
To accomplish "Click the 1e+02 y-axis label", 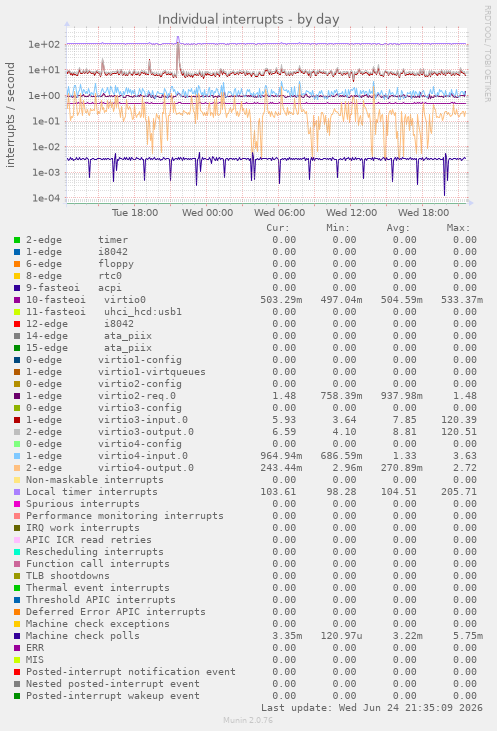I will click(x=44, y=45).
